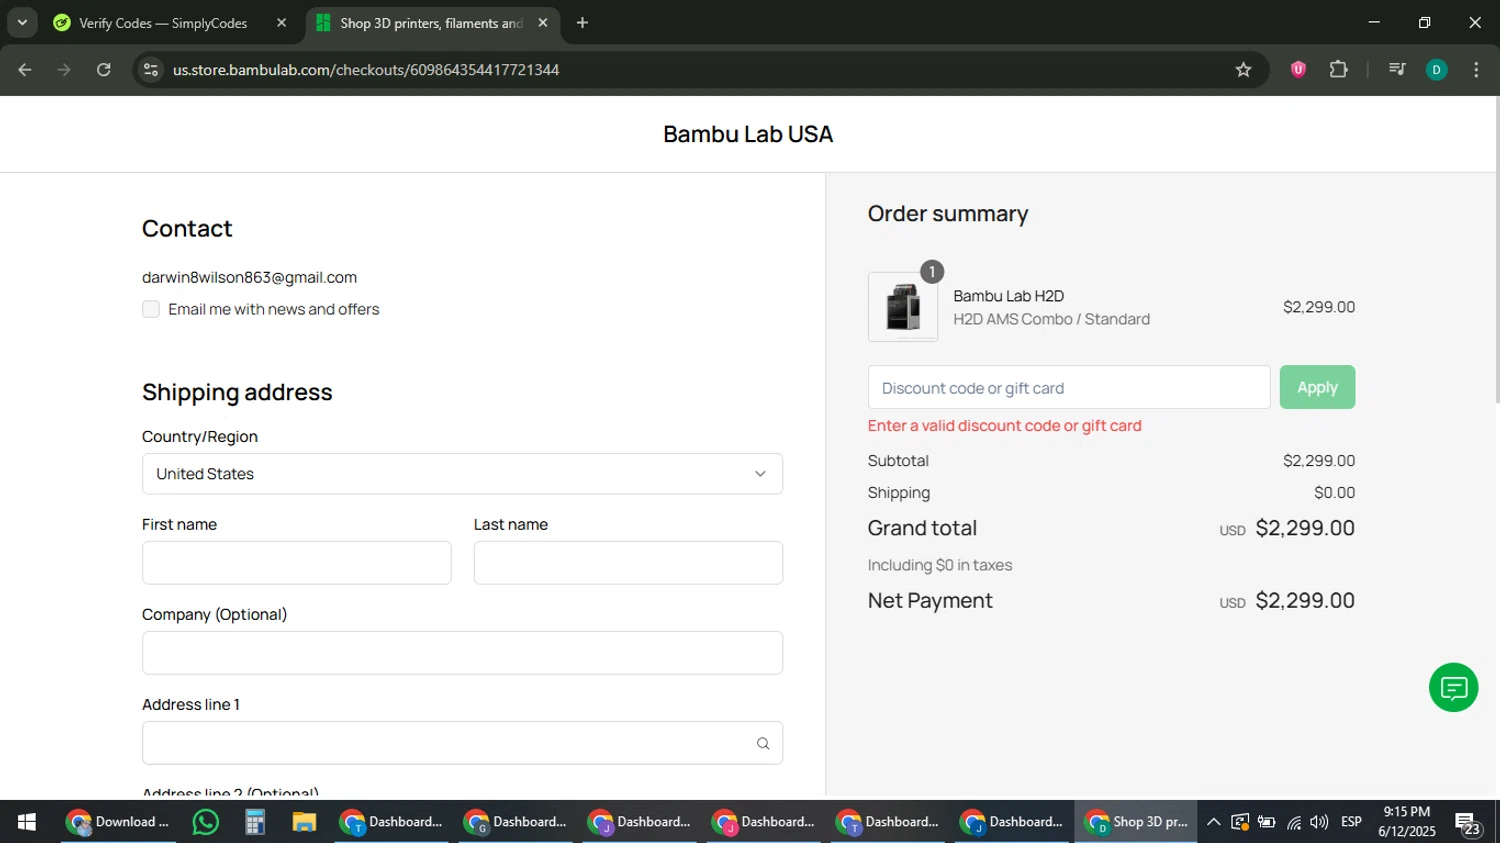The width and height of the screenshot is (1500, 843).
Task: Open the battery tray icon
Action: (1266, 822)
